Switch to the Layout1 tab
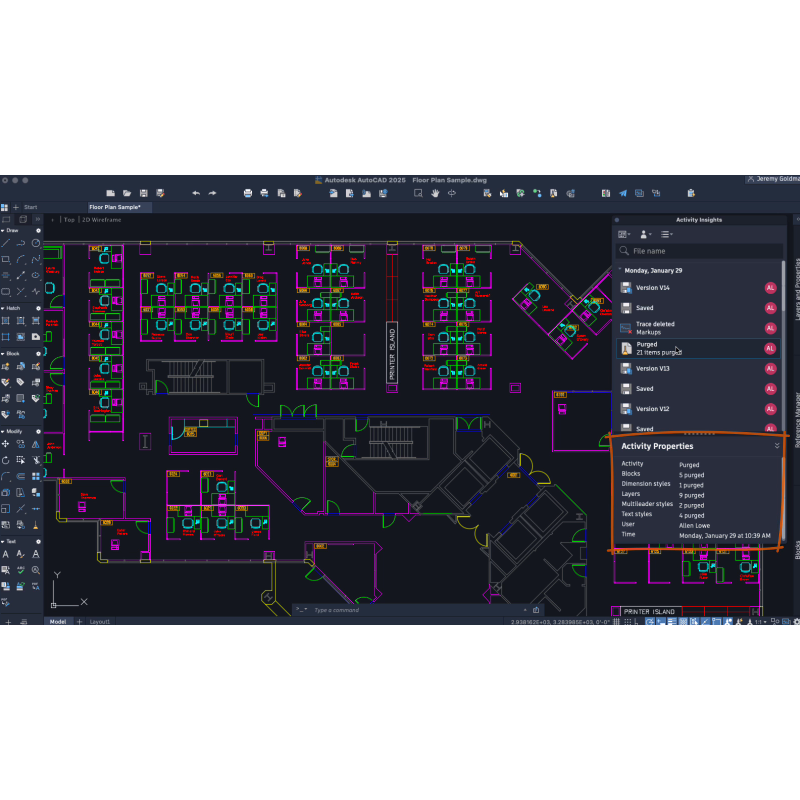800x800 pixels. 101,621
